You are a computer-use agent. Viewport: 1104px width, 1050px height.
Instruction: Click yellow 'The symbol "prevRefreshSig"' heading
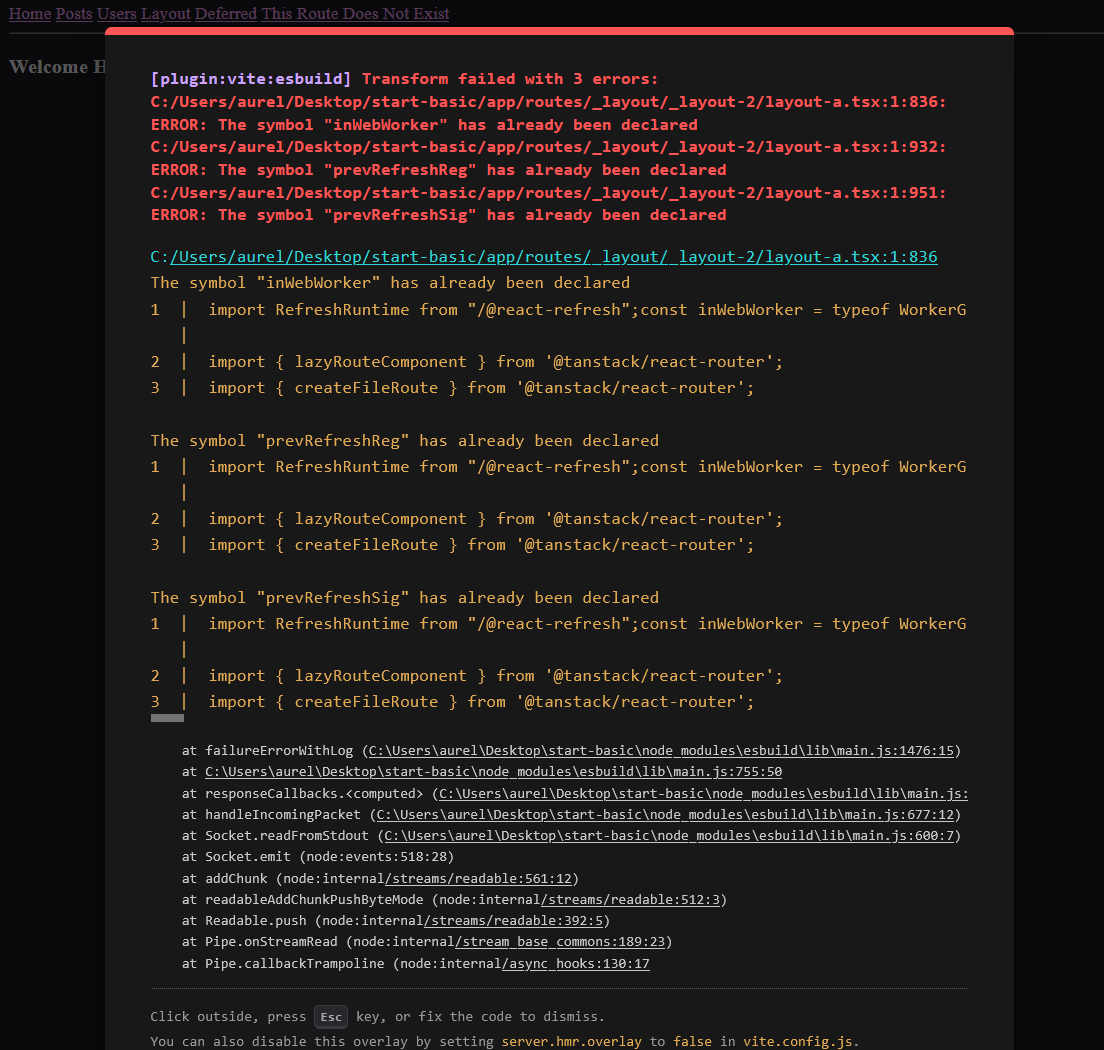405,598
